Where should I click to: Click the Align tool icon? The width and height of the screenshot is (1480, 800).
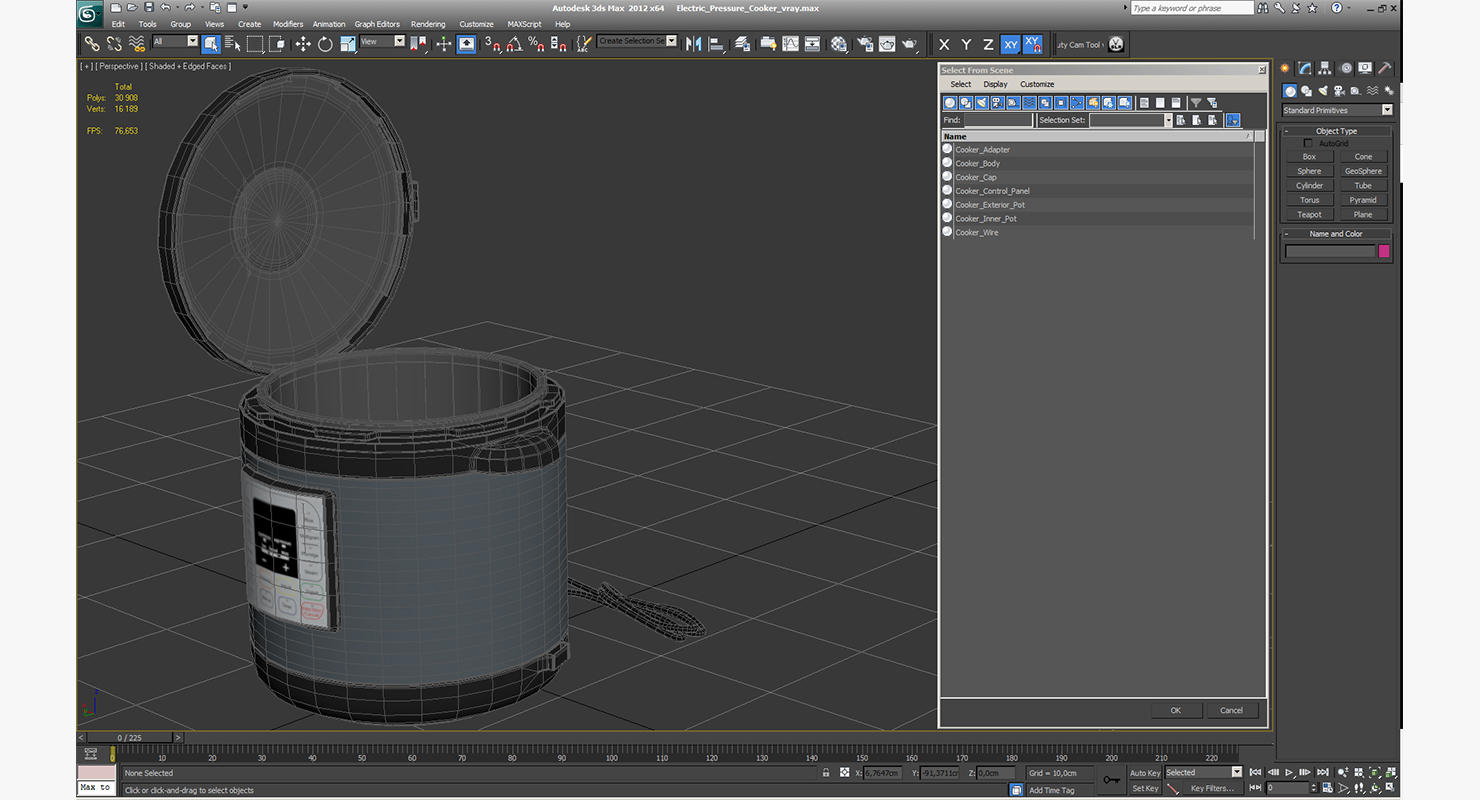[x=716, y=44]
